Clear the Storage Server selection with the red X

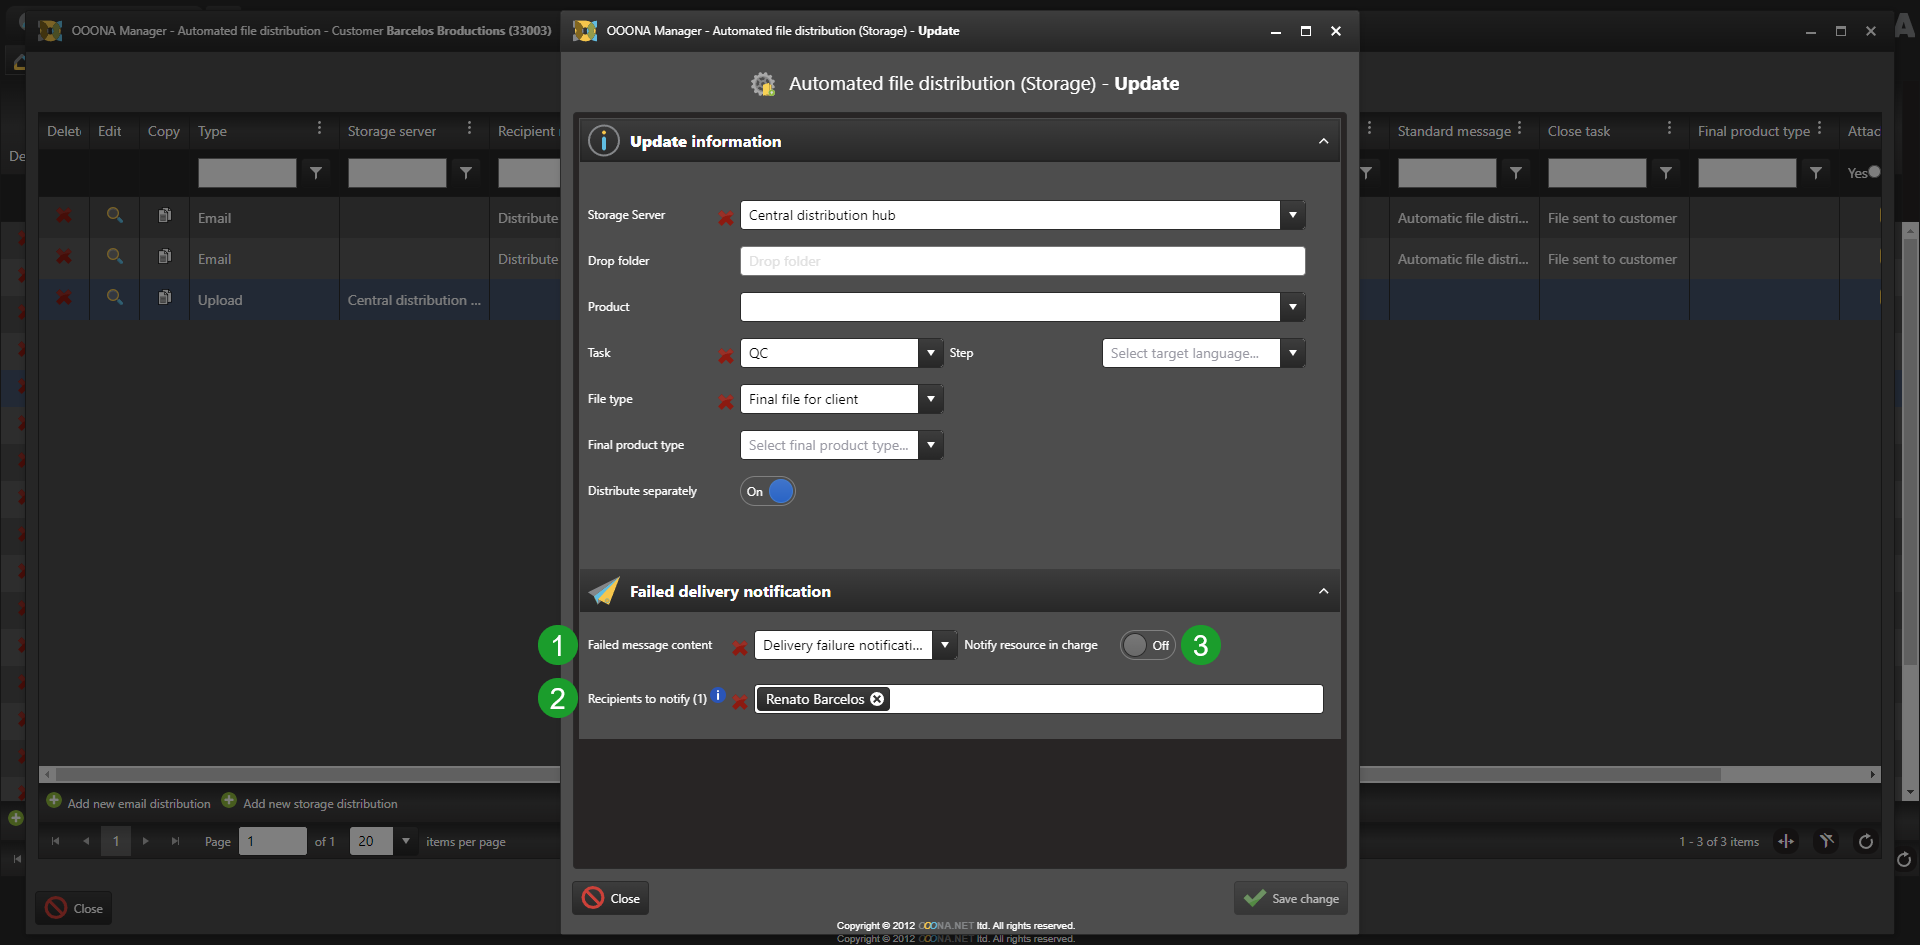726,218
